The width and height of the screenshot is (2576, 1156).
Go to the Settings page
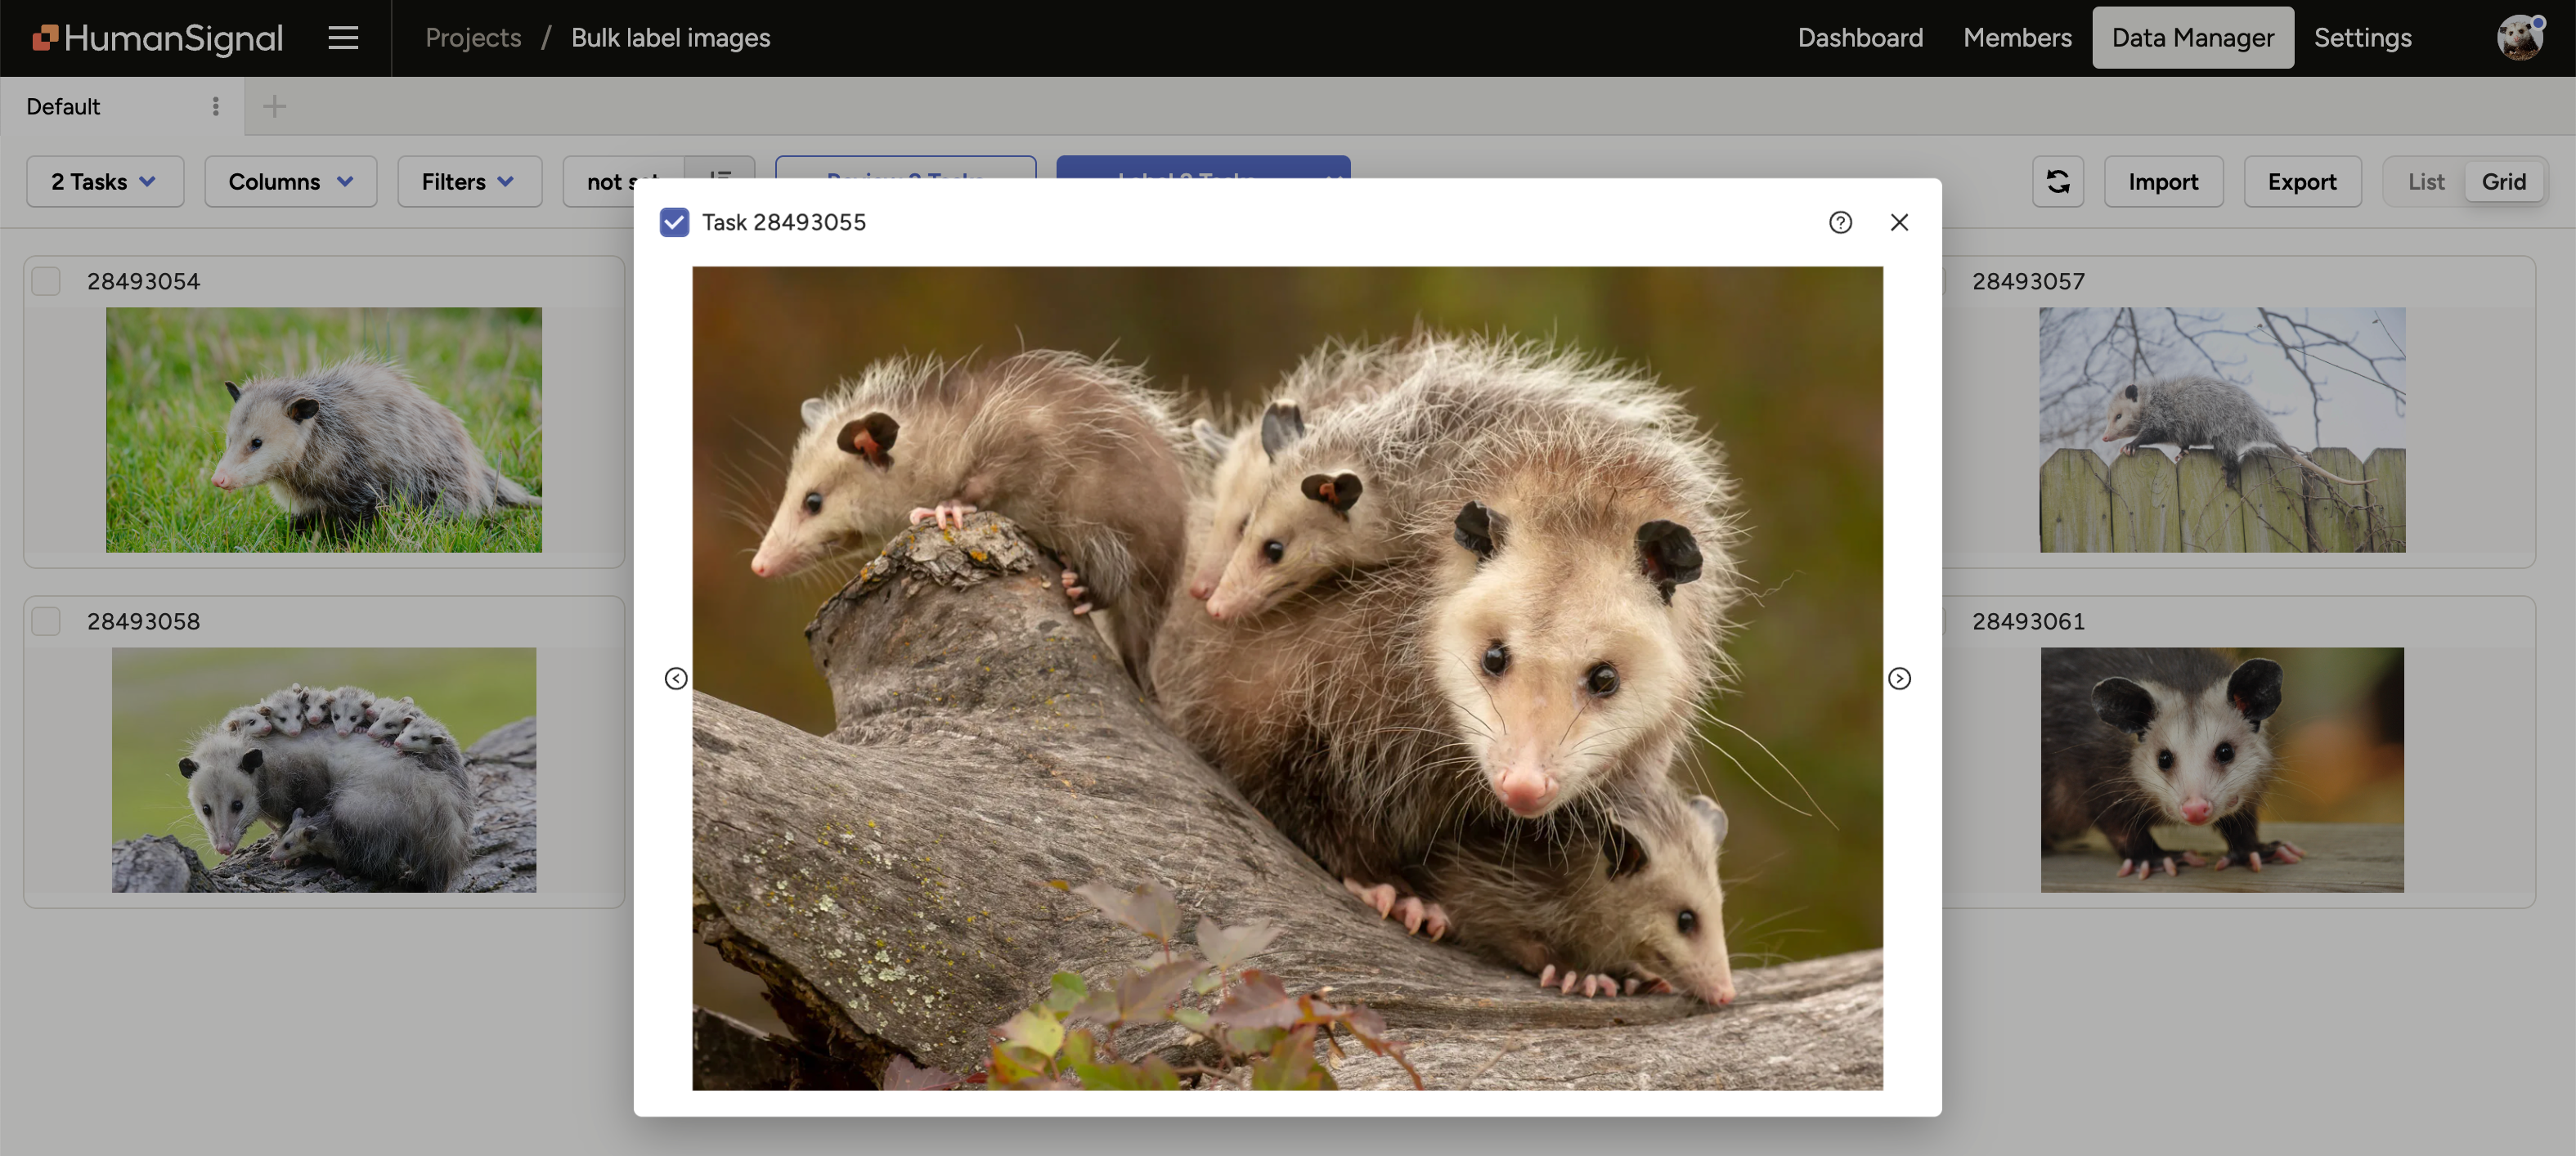click(2362, 37)
